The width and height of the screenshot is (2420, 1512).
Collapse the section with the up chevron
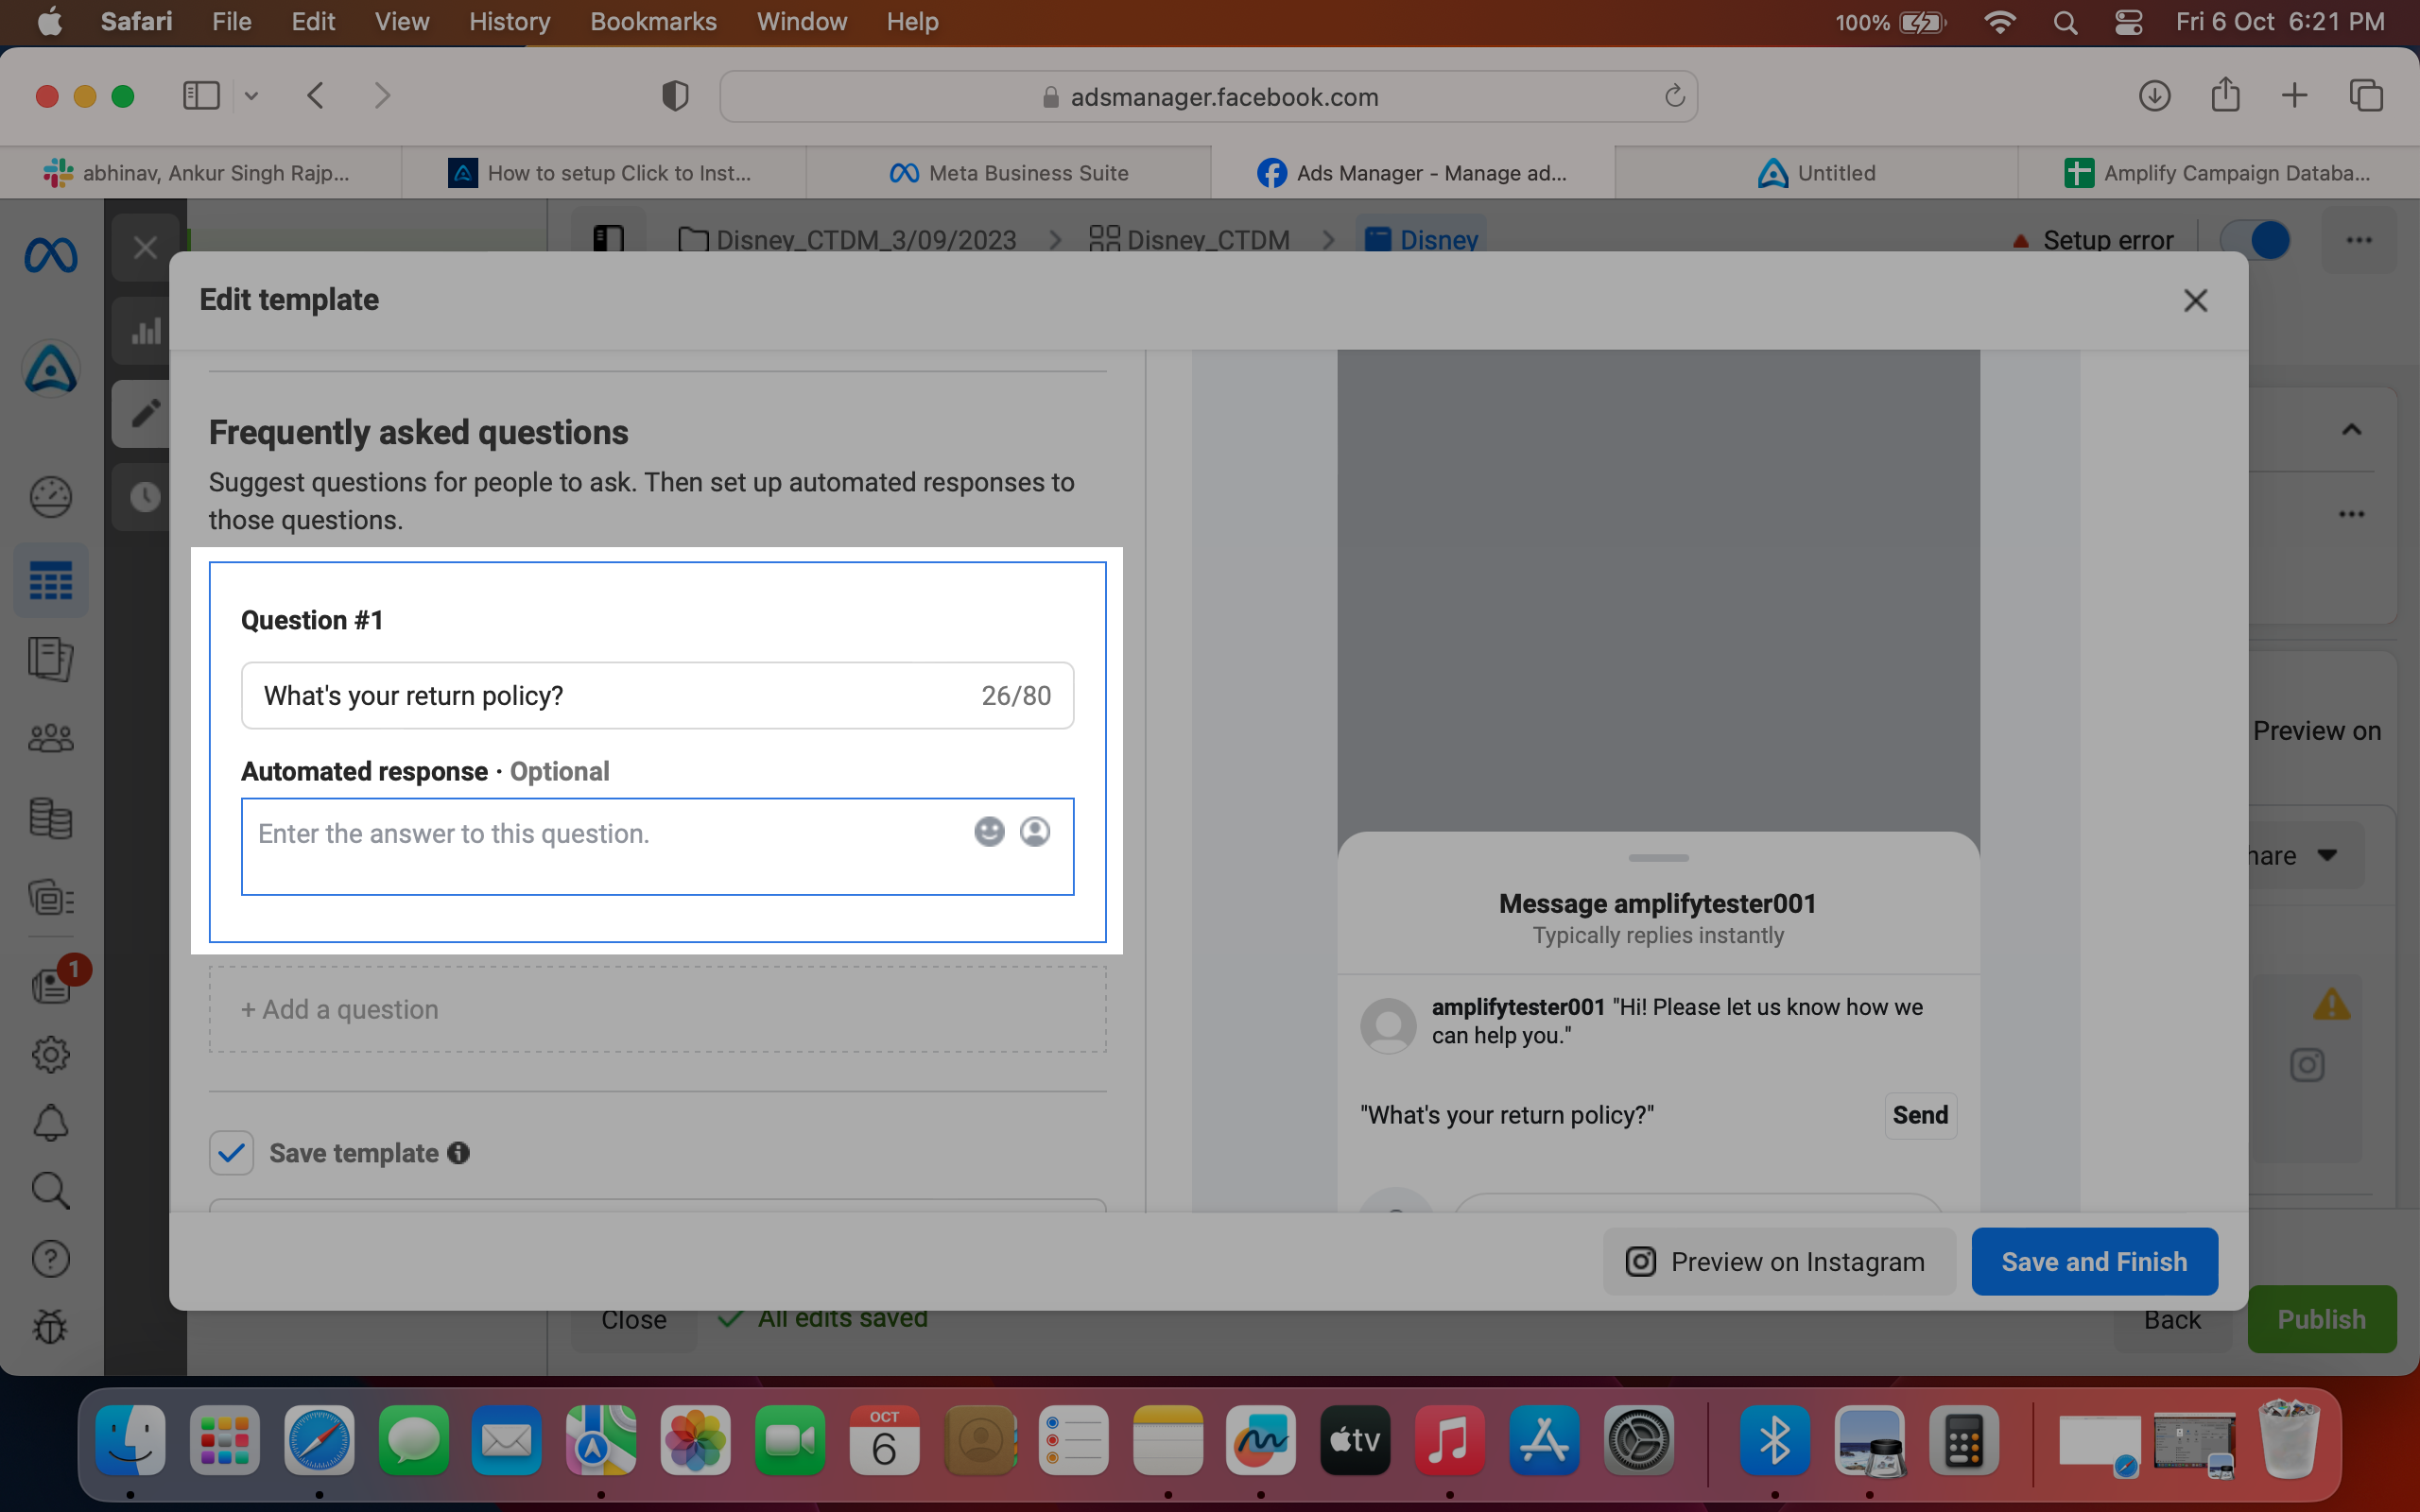[x=2351, y=430]
